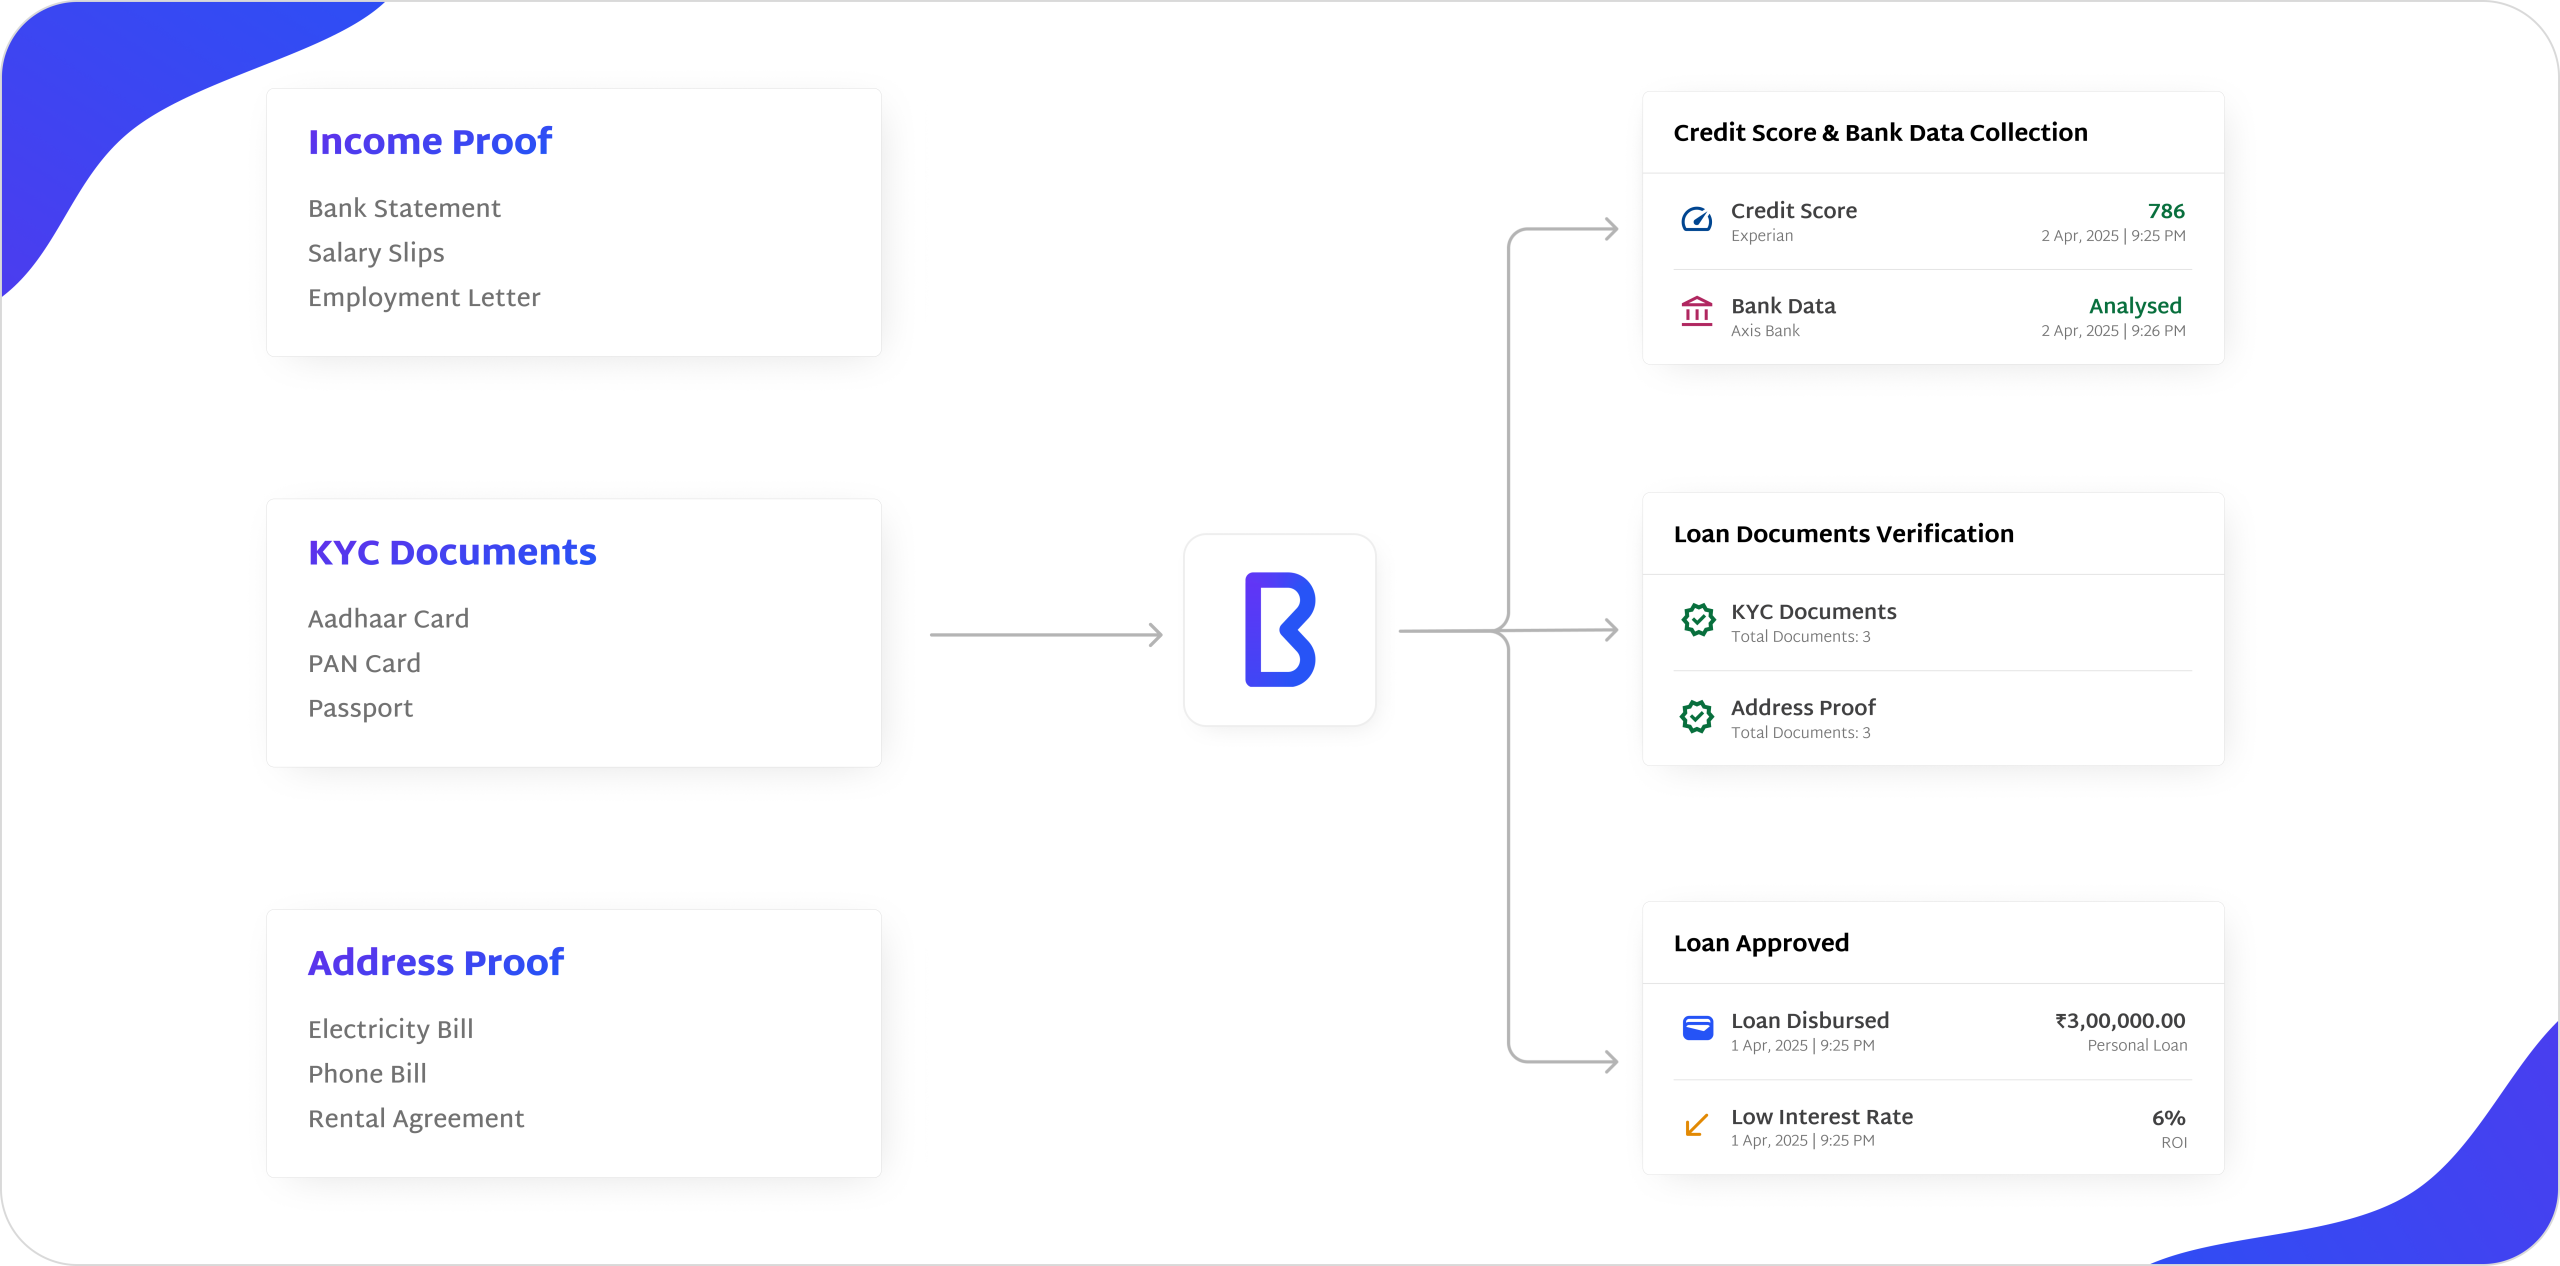Click the Income Proof heading

point(429,142)
